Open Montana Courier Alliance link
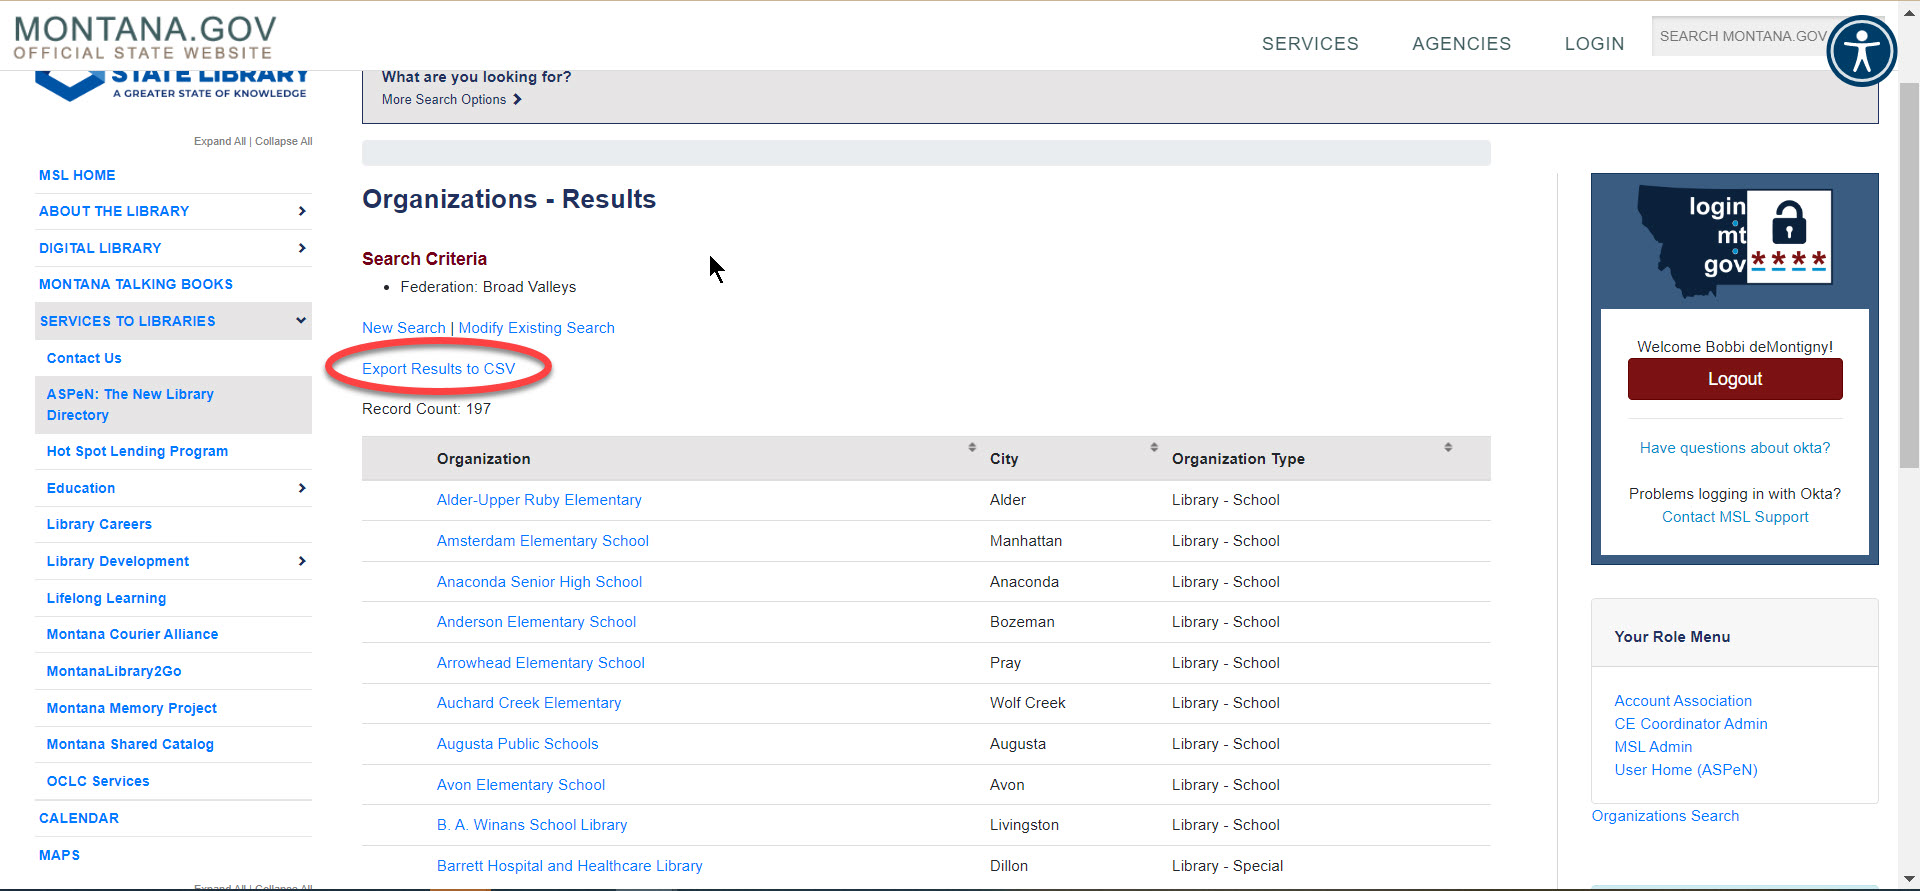This screenshot has width=1920, height=891. click(x=132, y=634)
